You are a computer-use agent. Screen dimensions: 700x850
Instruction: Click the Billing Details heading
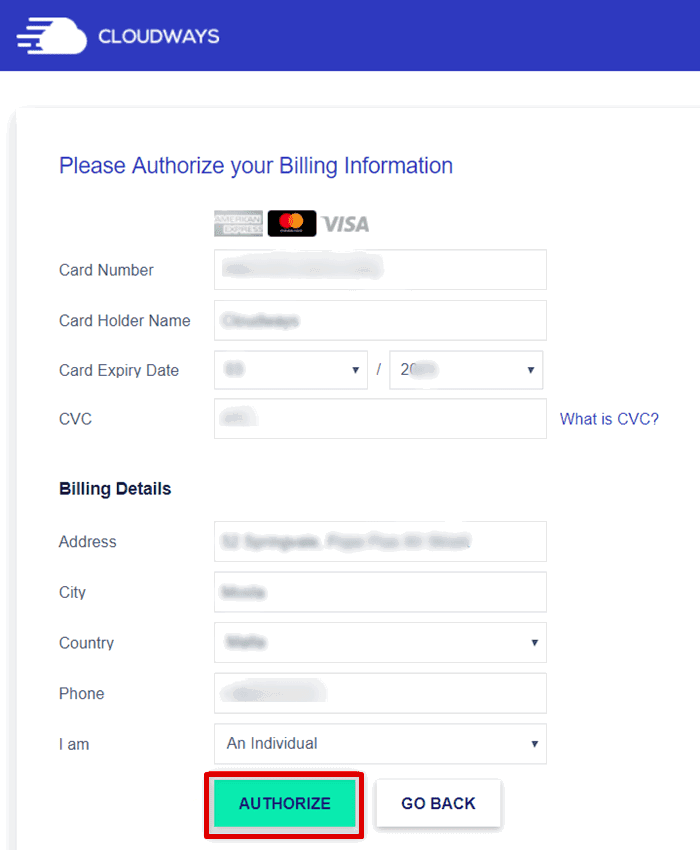coord(115,488)
